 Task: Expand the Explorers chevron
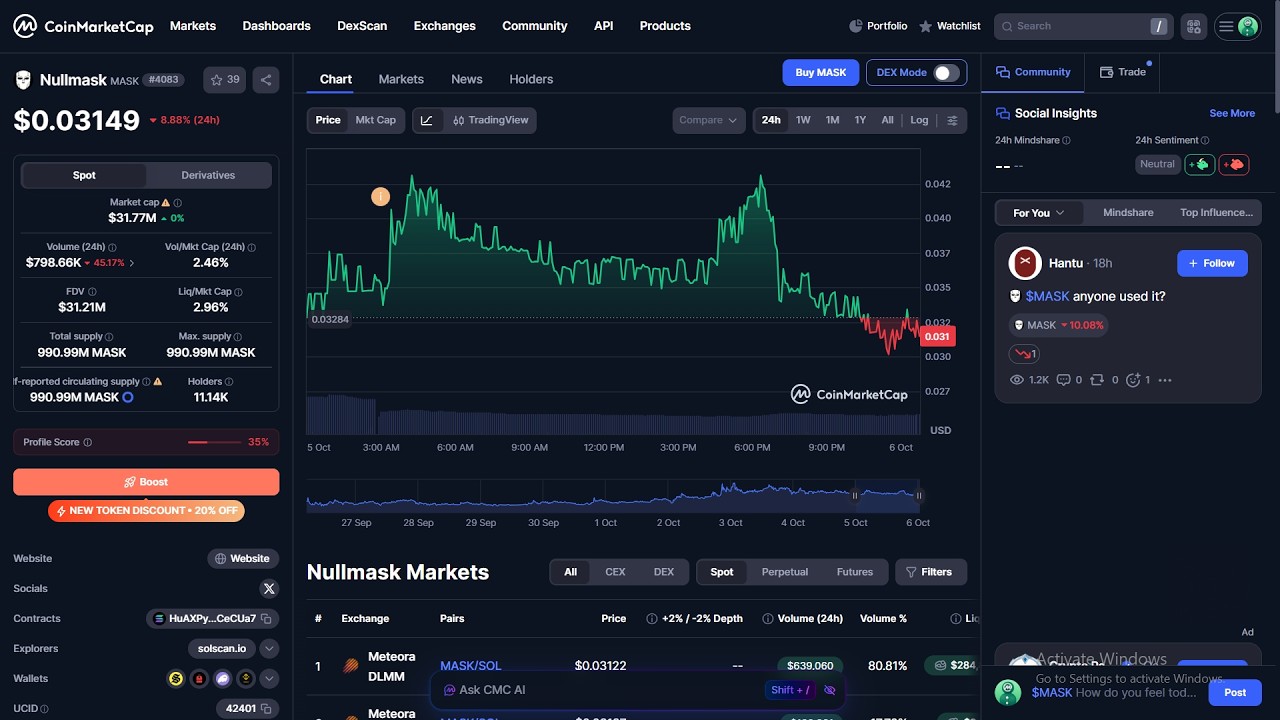(x=269, y=649)
